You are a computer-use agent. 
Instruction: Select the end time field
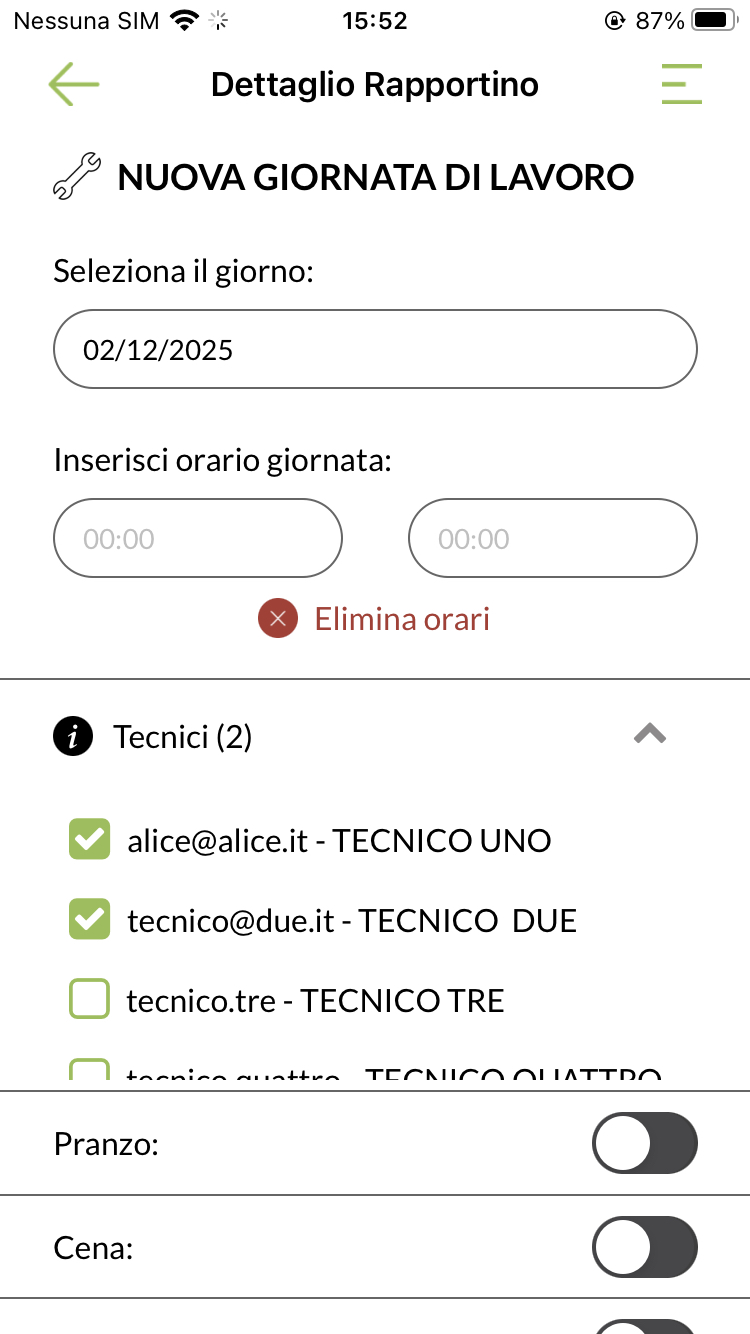pyautogui.click(x=552, y=539)
